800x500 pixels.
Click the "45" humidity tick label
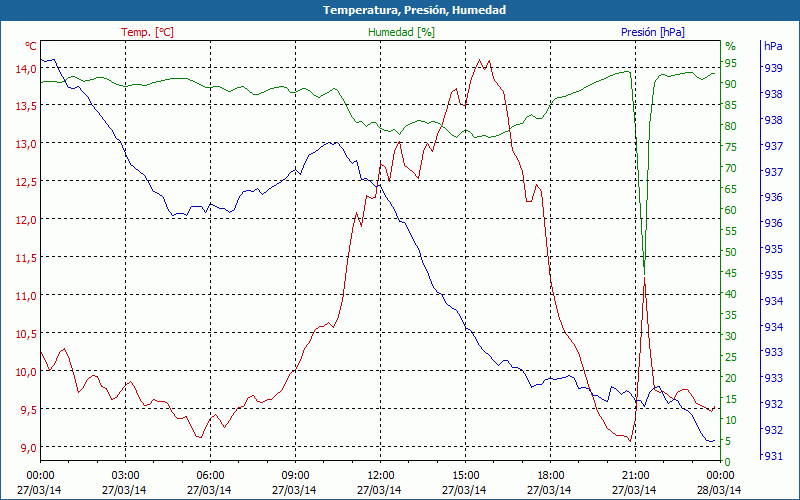click(731, 273)
